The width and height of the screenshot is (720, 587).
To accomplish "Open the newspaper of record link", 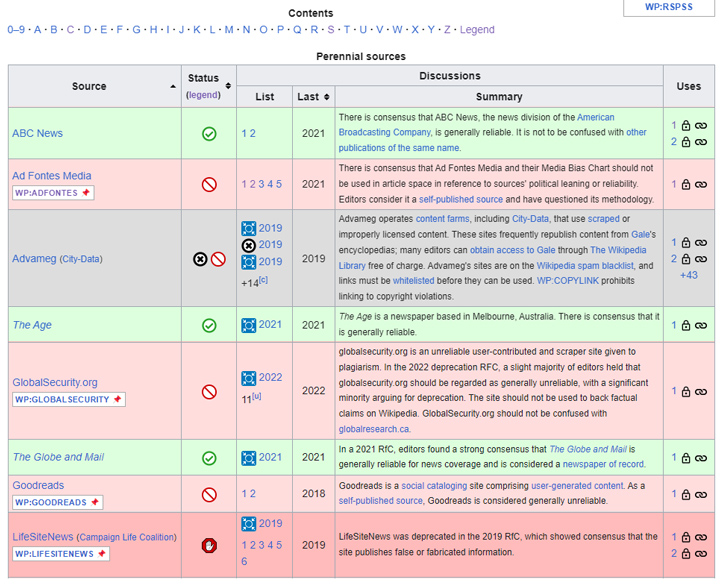I will click(x=603, y=464).
